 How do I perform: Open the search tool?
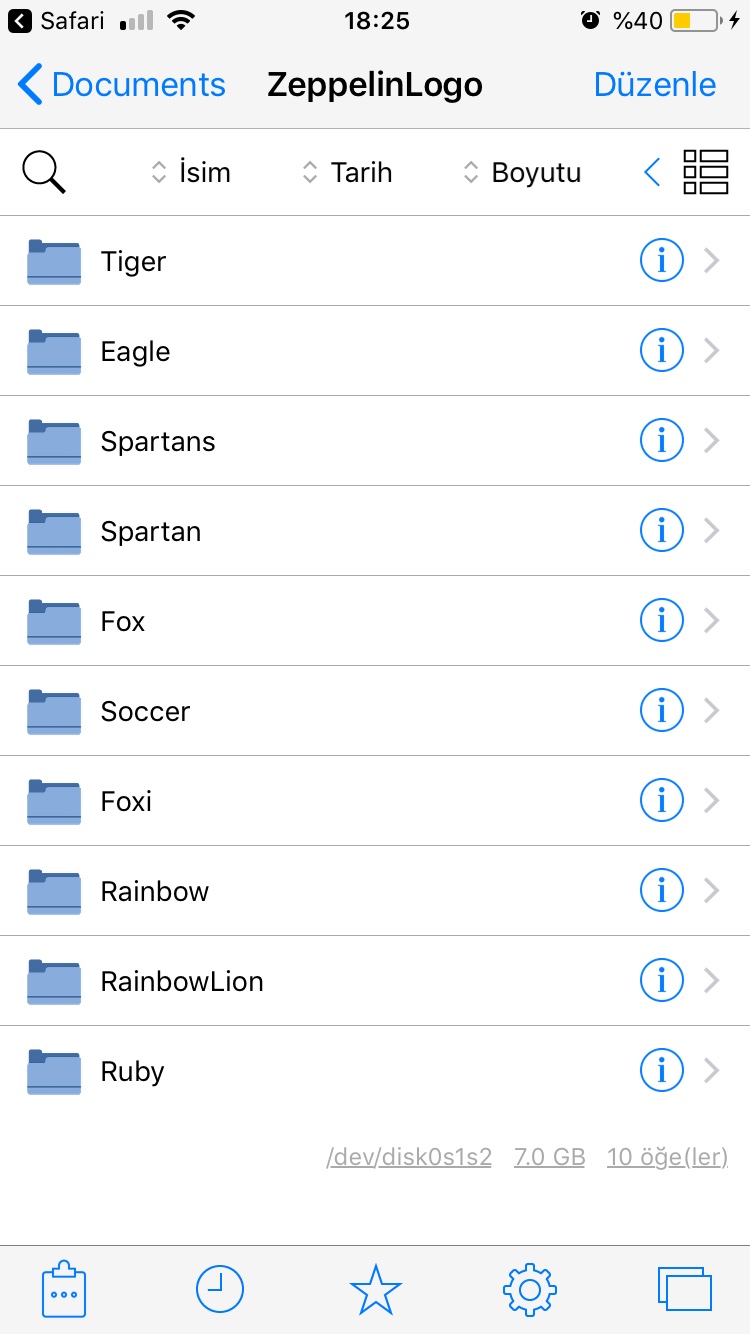click(42, 171)
